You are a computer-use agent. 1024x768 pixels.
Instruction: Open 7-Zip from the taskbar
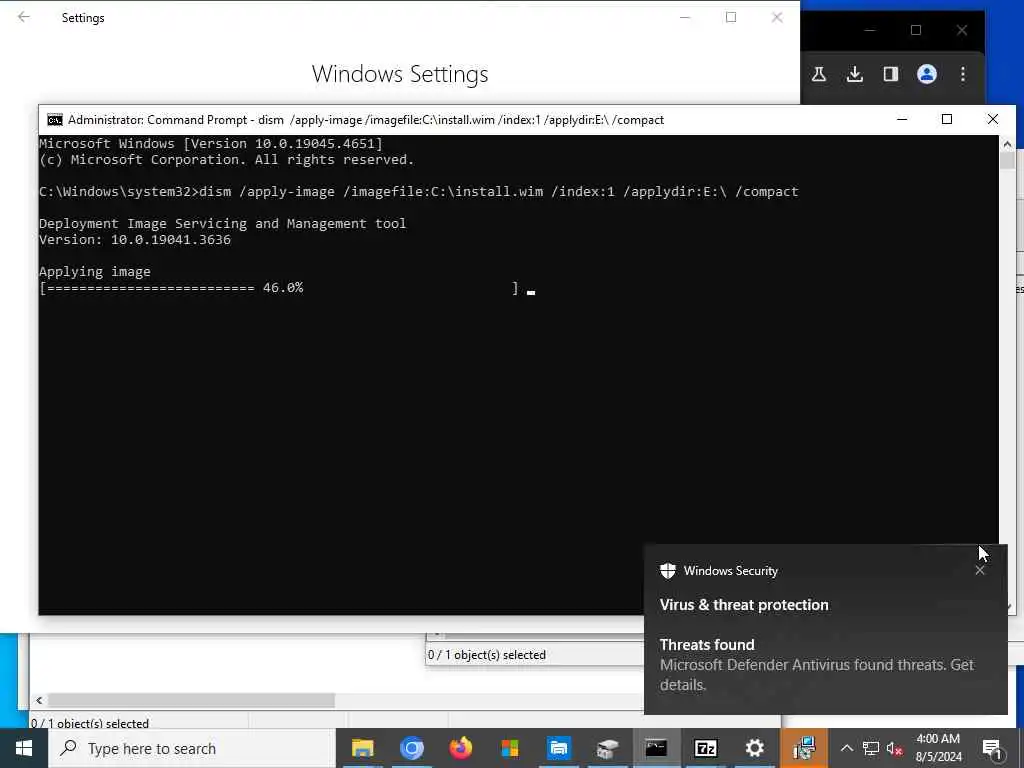[705, 748]
